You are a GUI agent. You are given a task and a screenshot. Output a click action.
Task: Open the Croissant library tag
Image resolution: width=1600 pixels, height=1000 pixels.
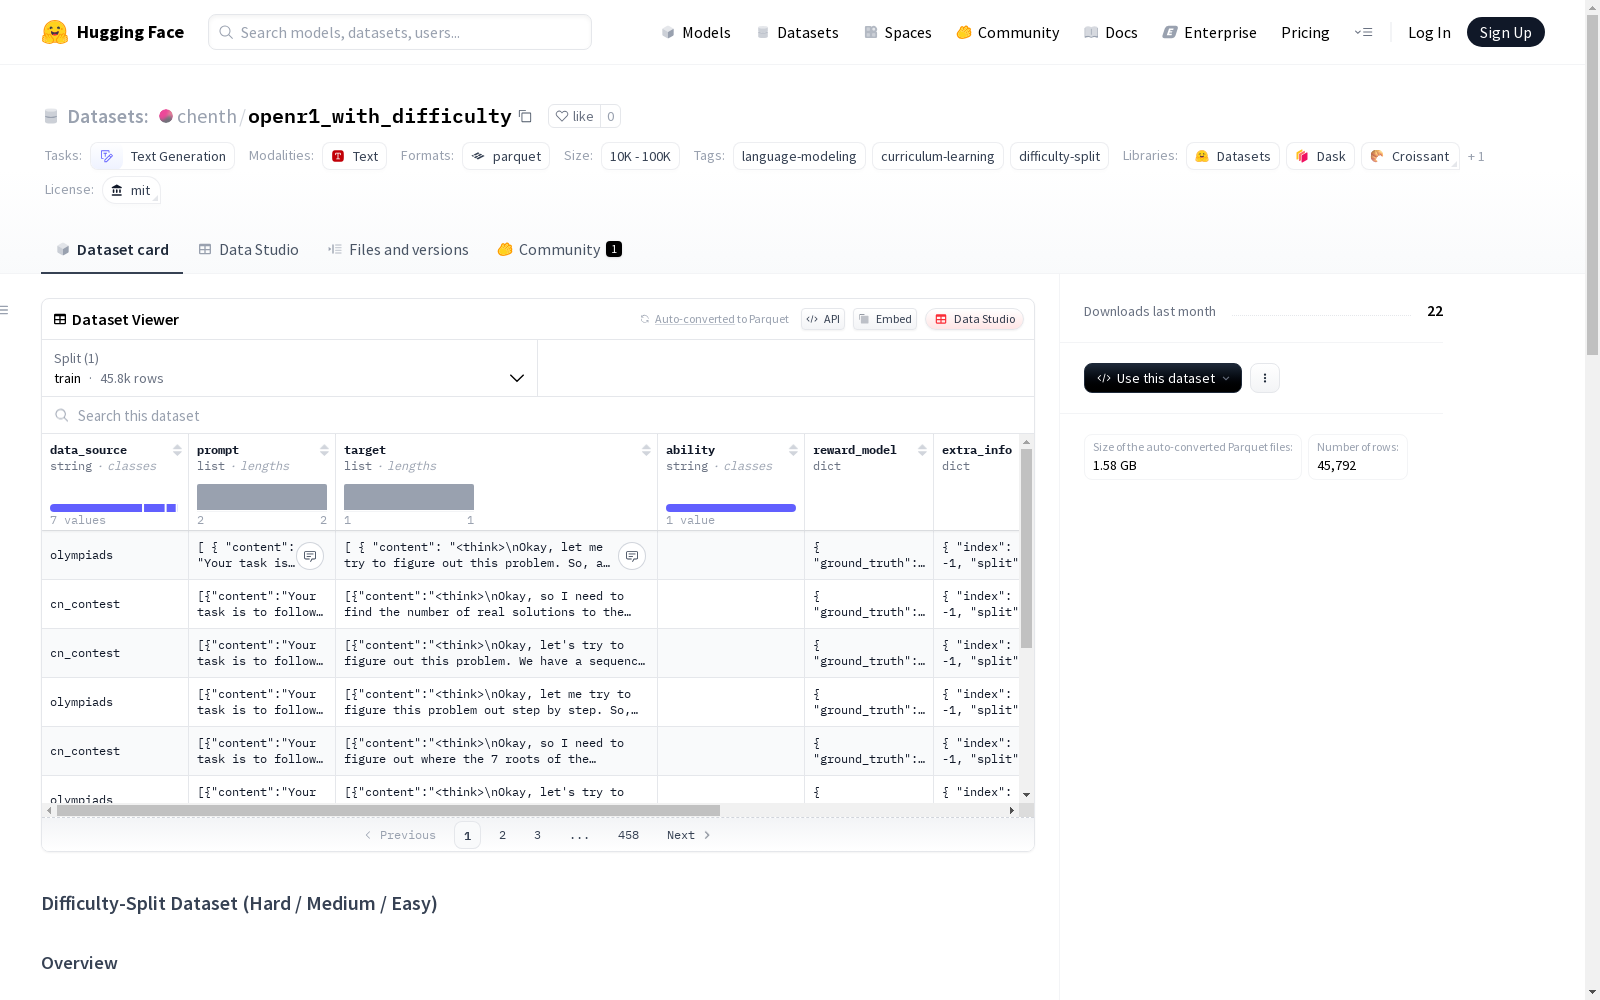point(1410,156)
